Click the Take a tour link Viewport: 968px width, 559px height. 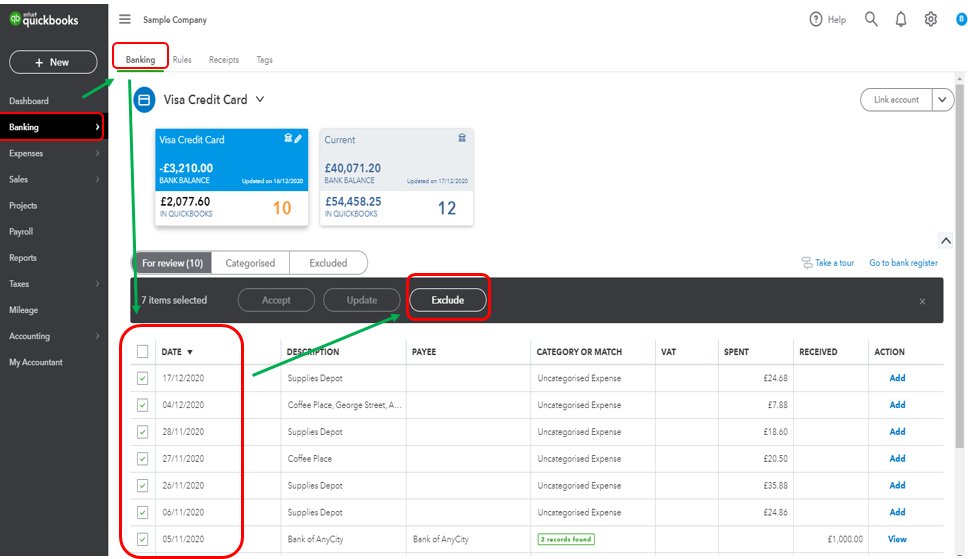tap(834, 263)
